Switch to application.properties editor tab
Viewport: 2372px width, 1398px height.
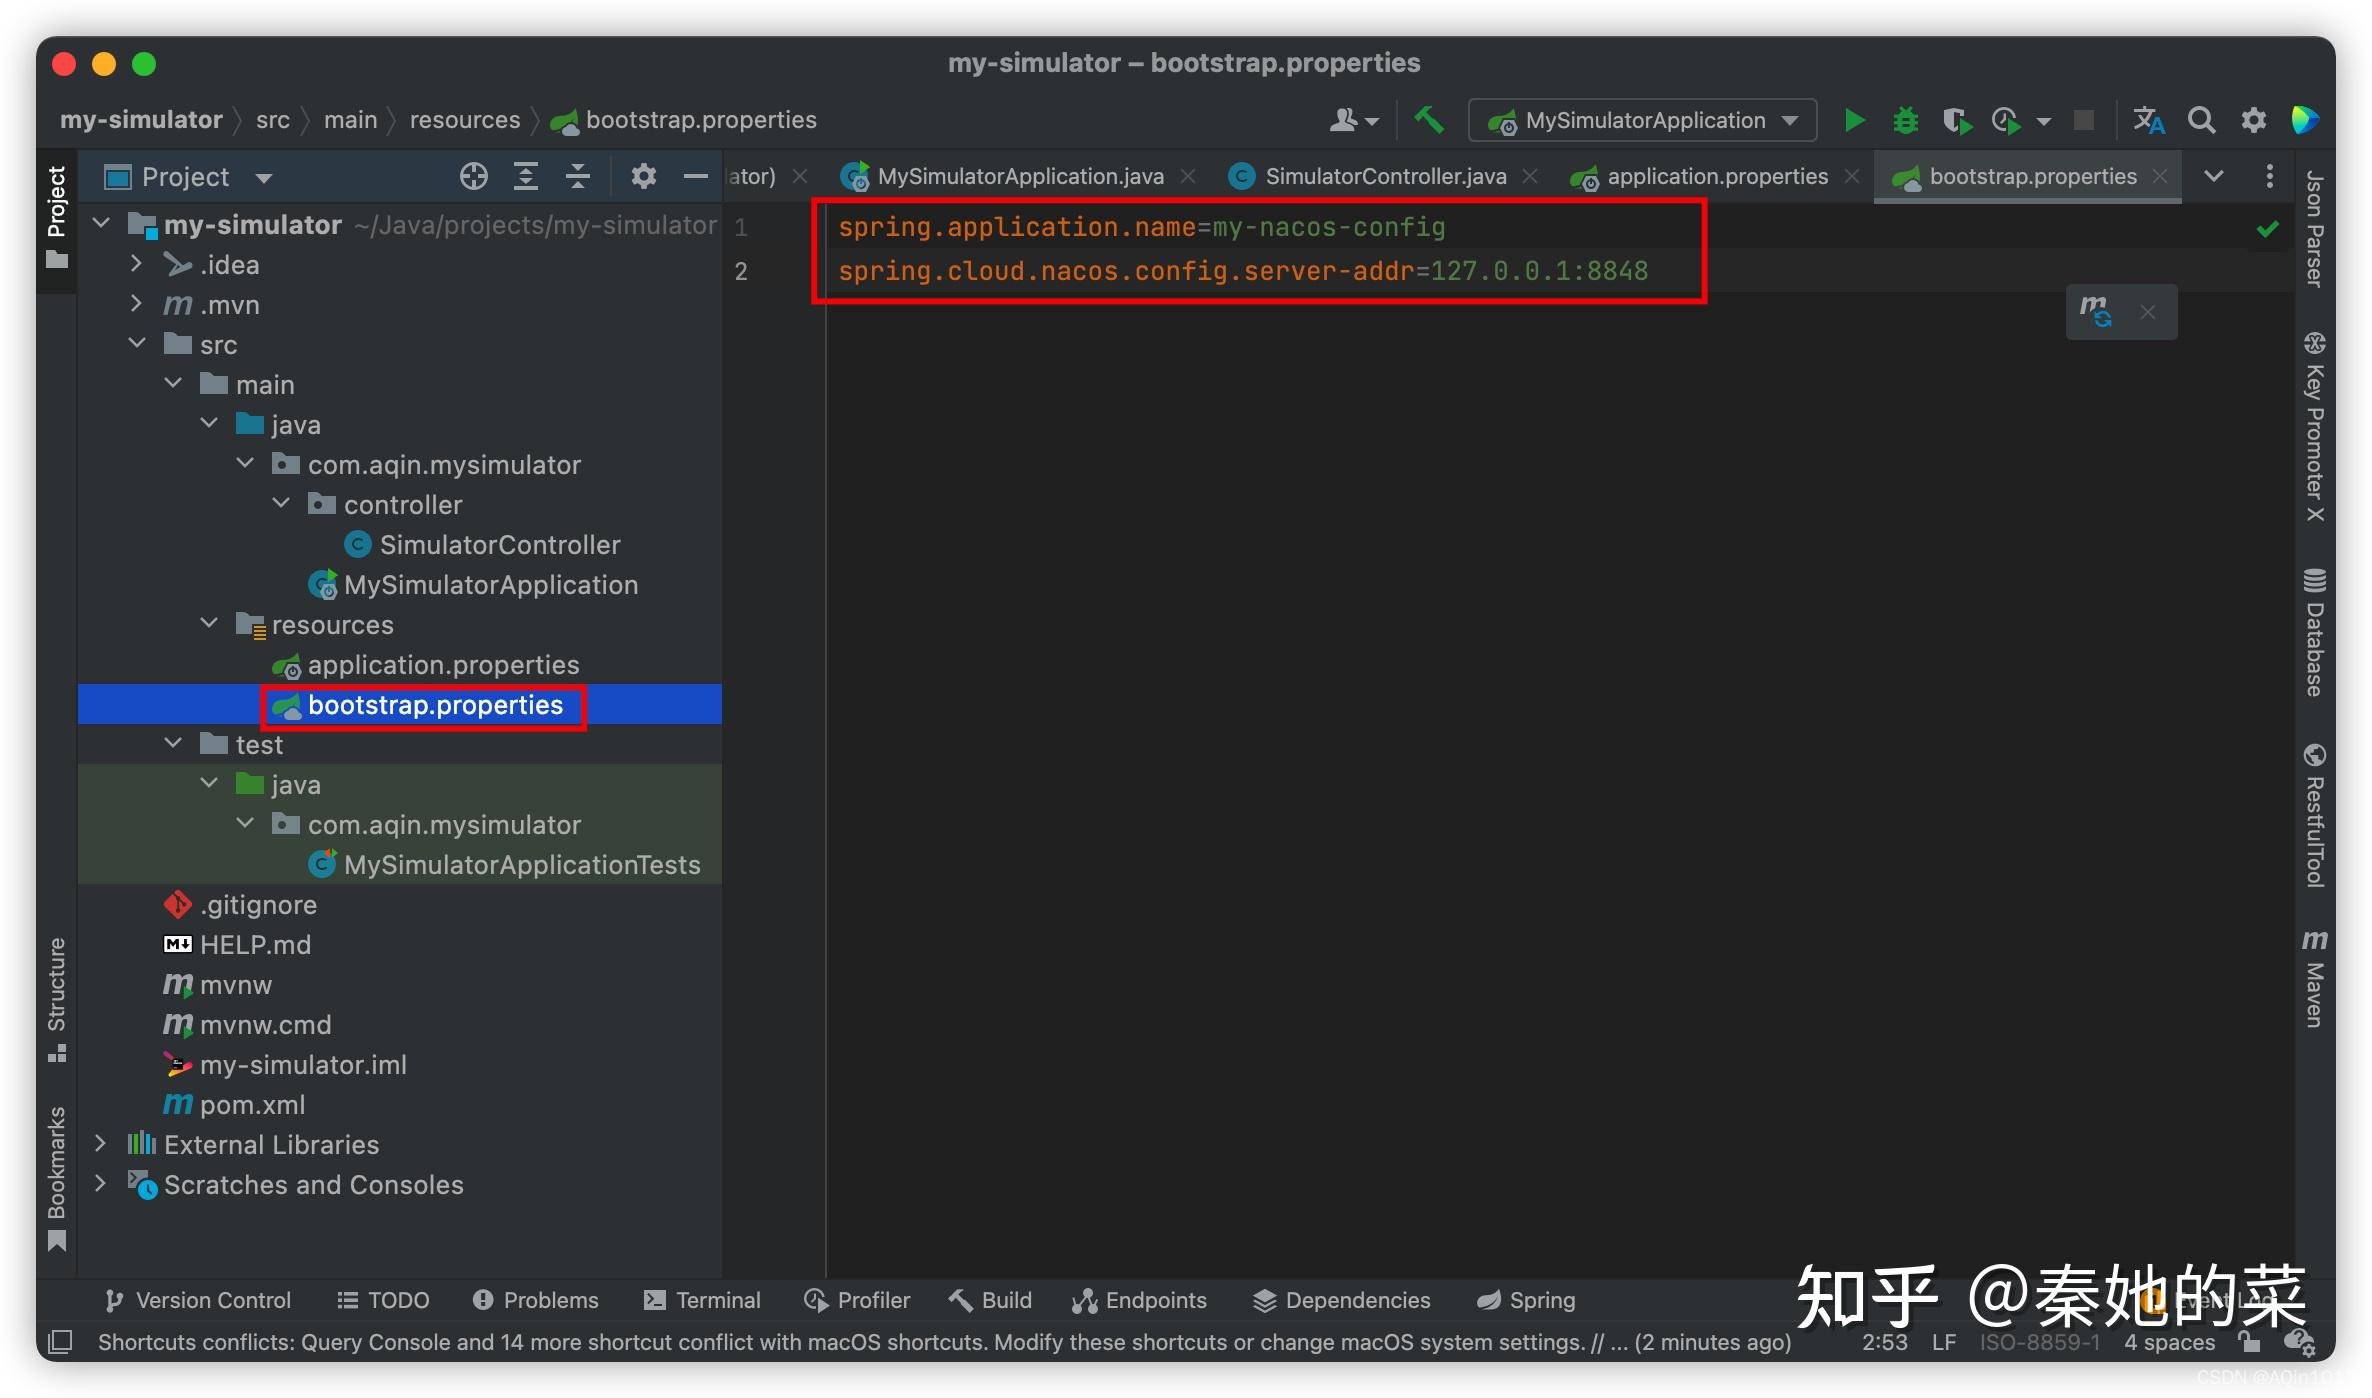[1716, 177]
